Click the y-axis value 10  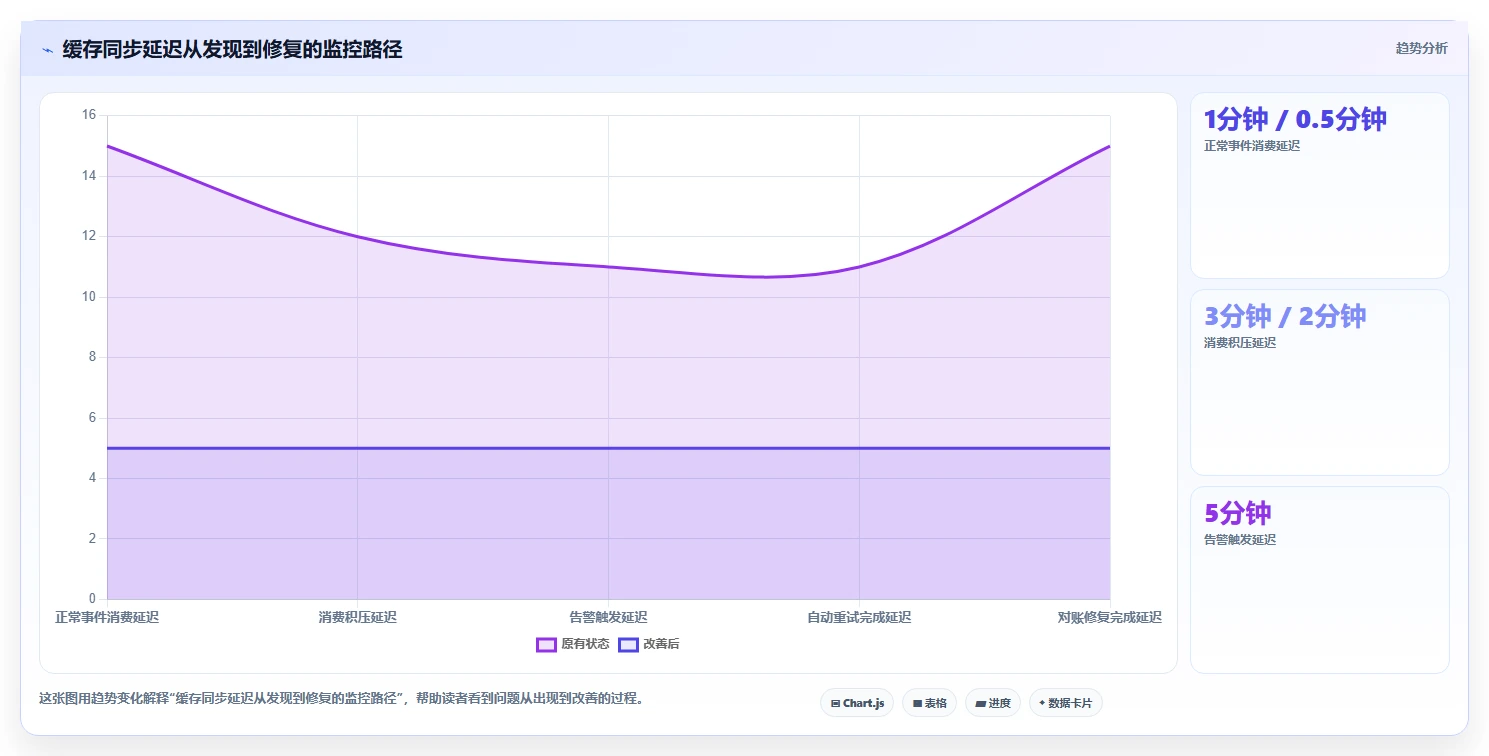(88, 297)
